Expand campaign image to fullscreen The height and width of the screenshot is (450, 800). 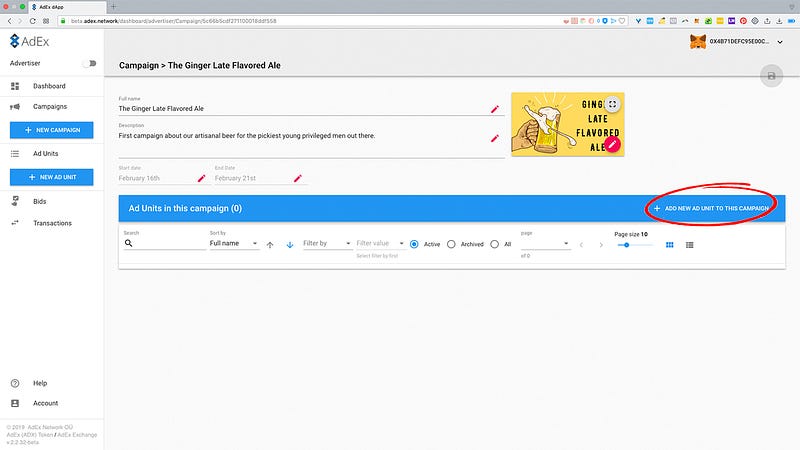coord(612,104)
